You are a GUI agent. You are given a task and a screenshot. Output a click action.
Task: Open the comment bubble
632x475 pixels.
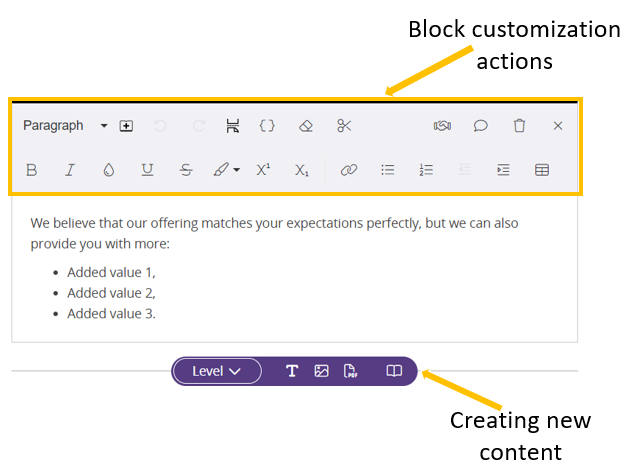pyautogui.click(x=480, y=126)
